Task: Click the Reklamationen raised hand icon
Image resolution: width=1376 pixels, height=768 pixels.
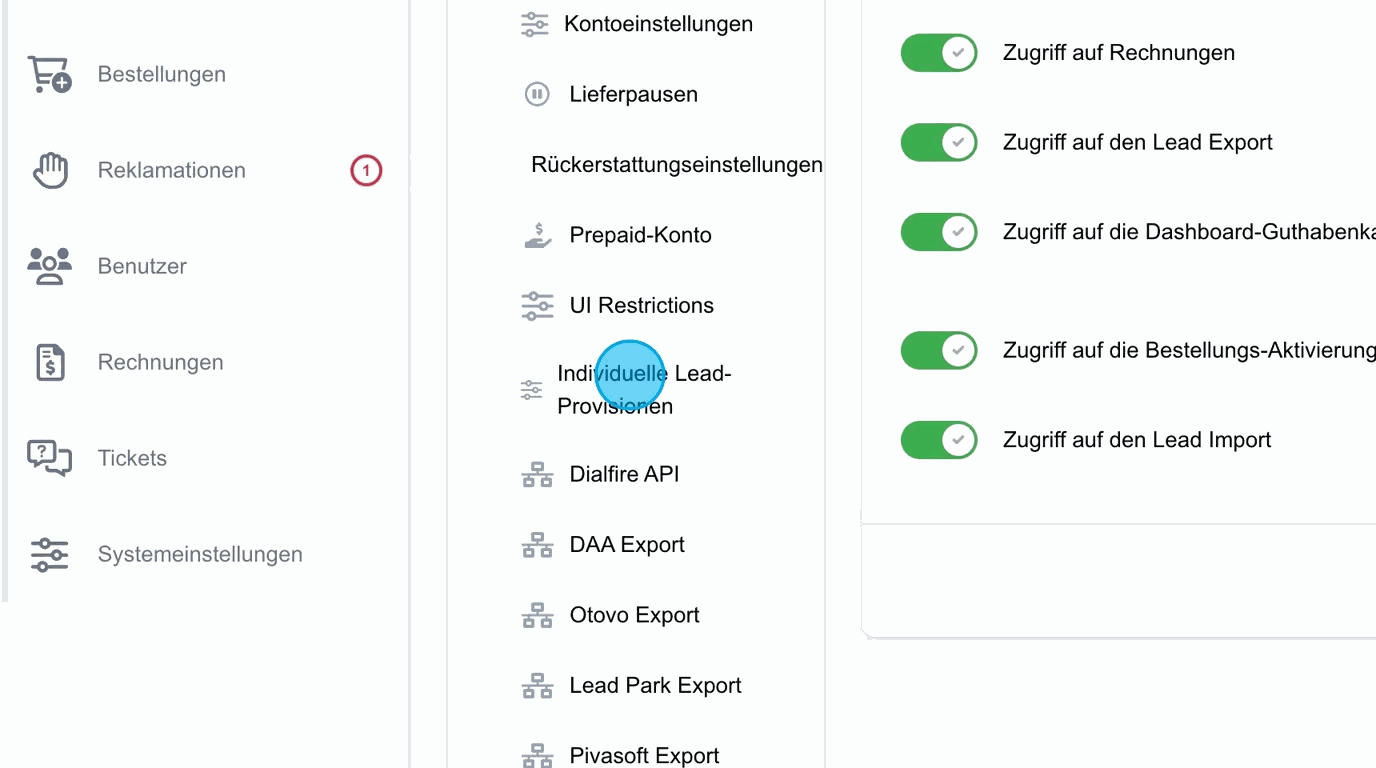Action: pyautogui.click(x=49, y=170)
